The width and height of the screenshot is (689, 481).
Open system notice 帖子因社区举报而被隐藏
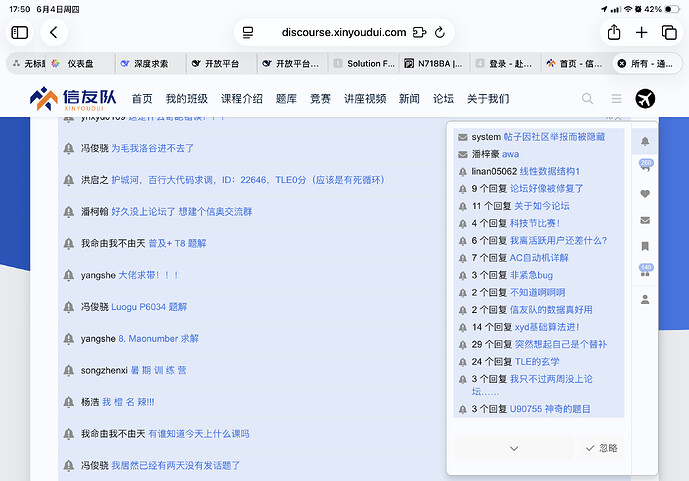pyautogui.click(x=539, y=137)
